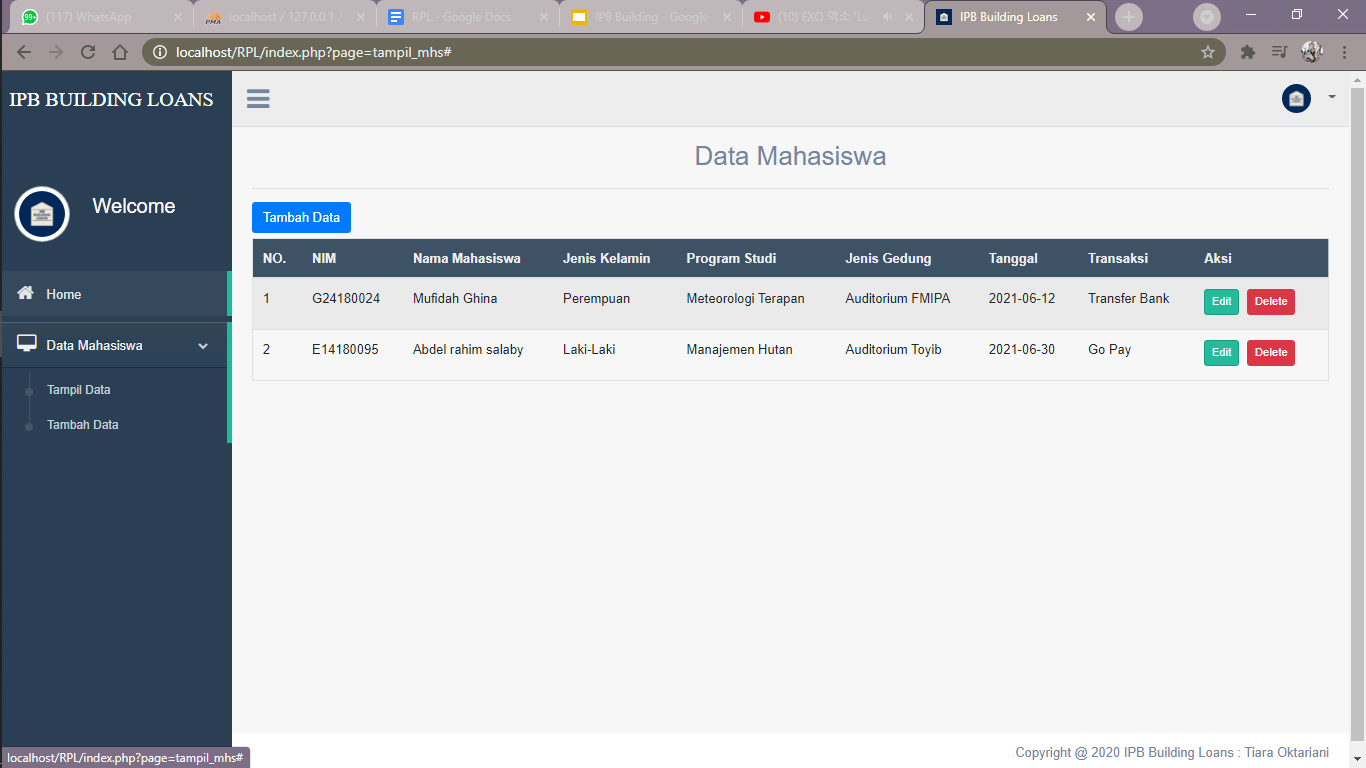Click the Tambah Data blue button
This screenshot has height=768, width=1366.
coord(301,217)
